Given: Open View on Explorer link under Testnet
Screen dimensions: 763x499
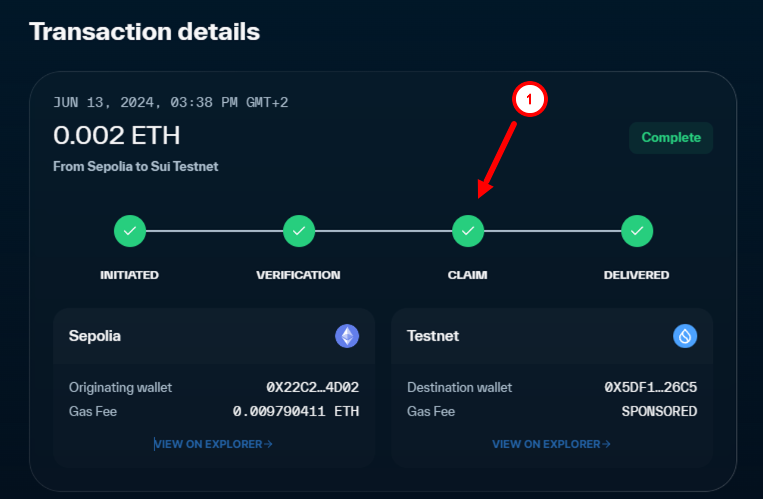Looking at the screenshot, I should (x=551, y=444).
